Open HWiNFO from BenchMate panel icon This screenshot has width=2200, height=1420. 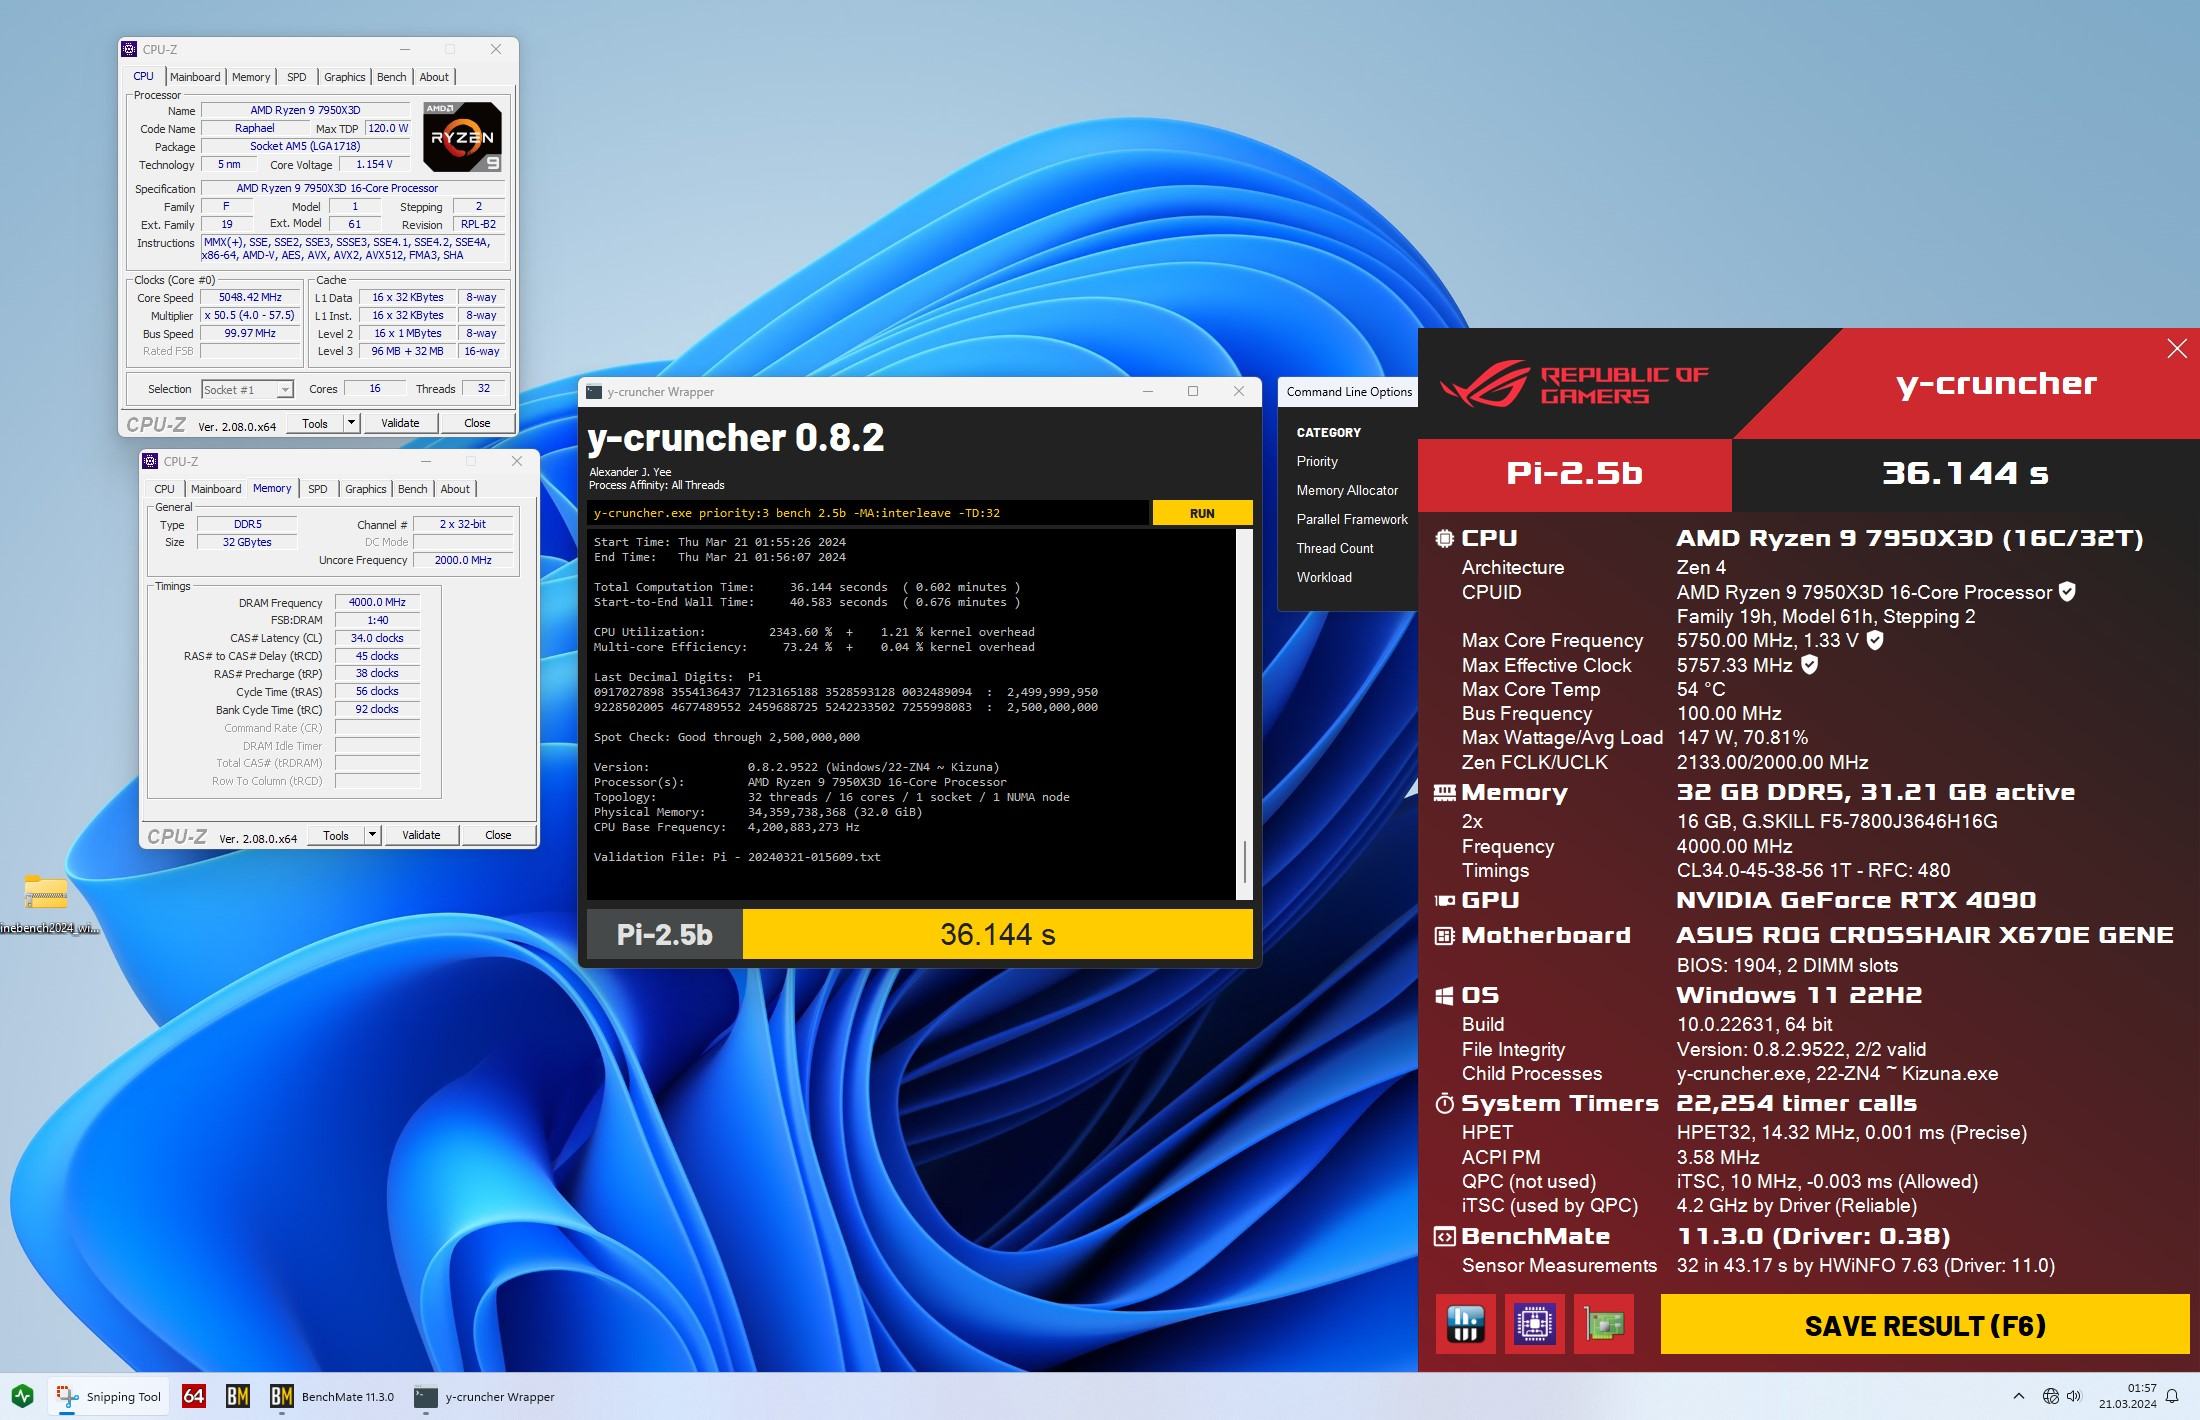(1465, 1324)
